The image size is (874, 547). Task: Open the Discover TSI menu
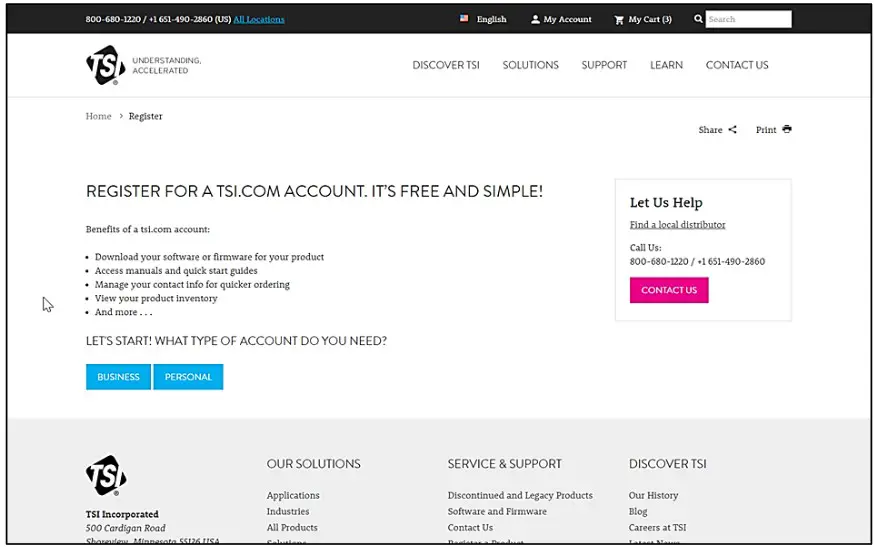click(446, 65)
